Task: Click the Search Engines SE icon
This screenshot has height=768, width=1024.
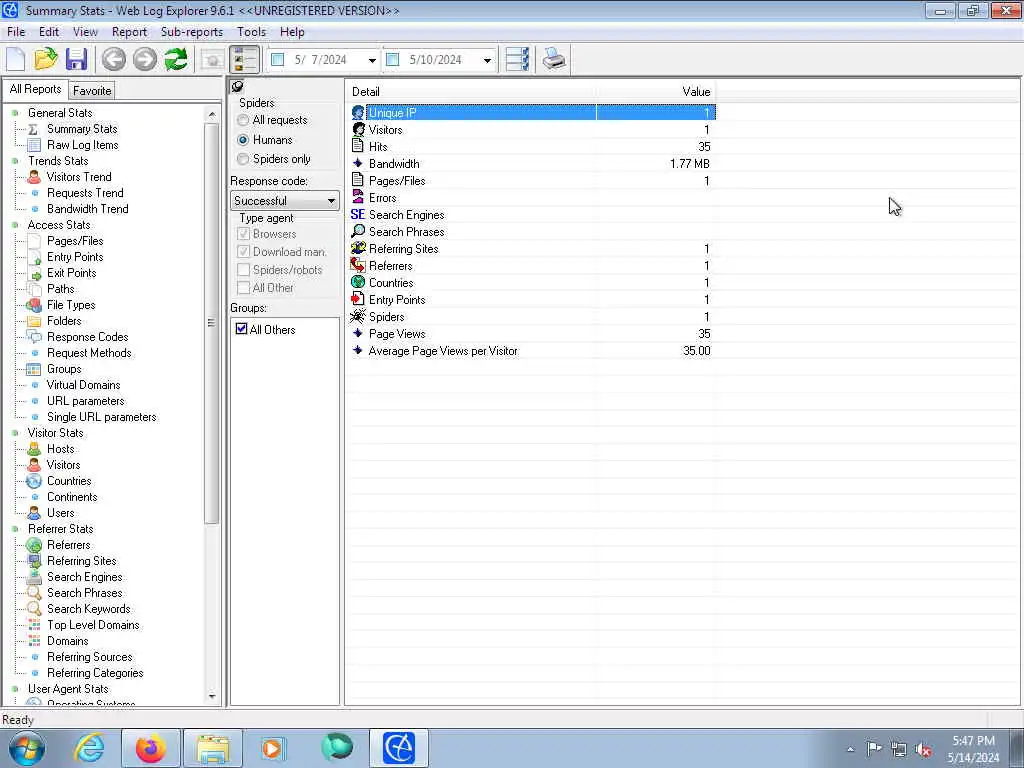Action: pos(358,214)
